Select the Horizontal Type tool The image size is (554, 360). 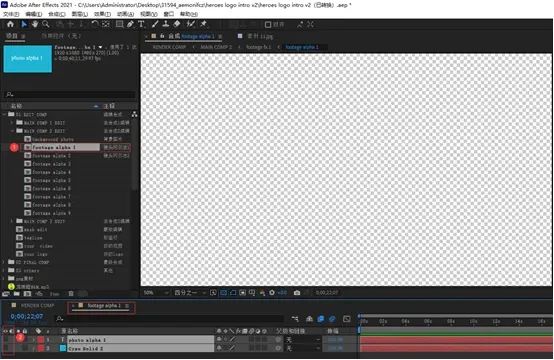click(141, 24)
